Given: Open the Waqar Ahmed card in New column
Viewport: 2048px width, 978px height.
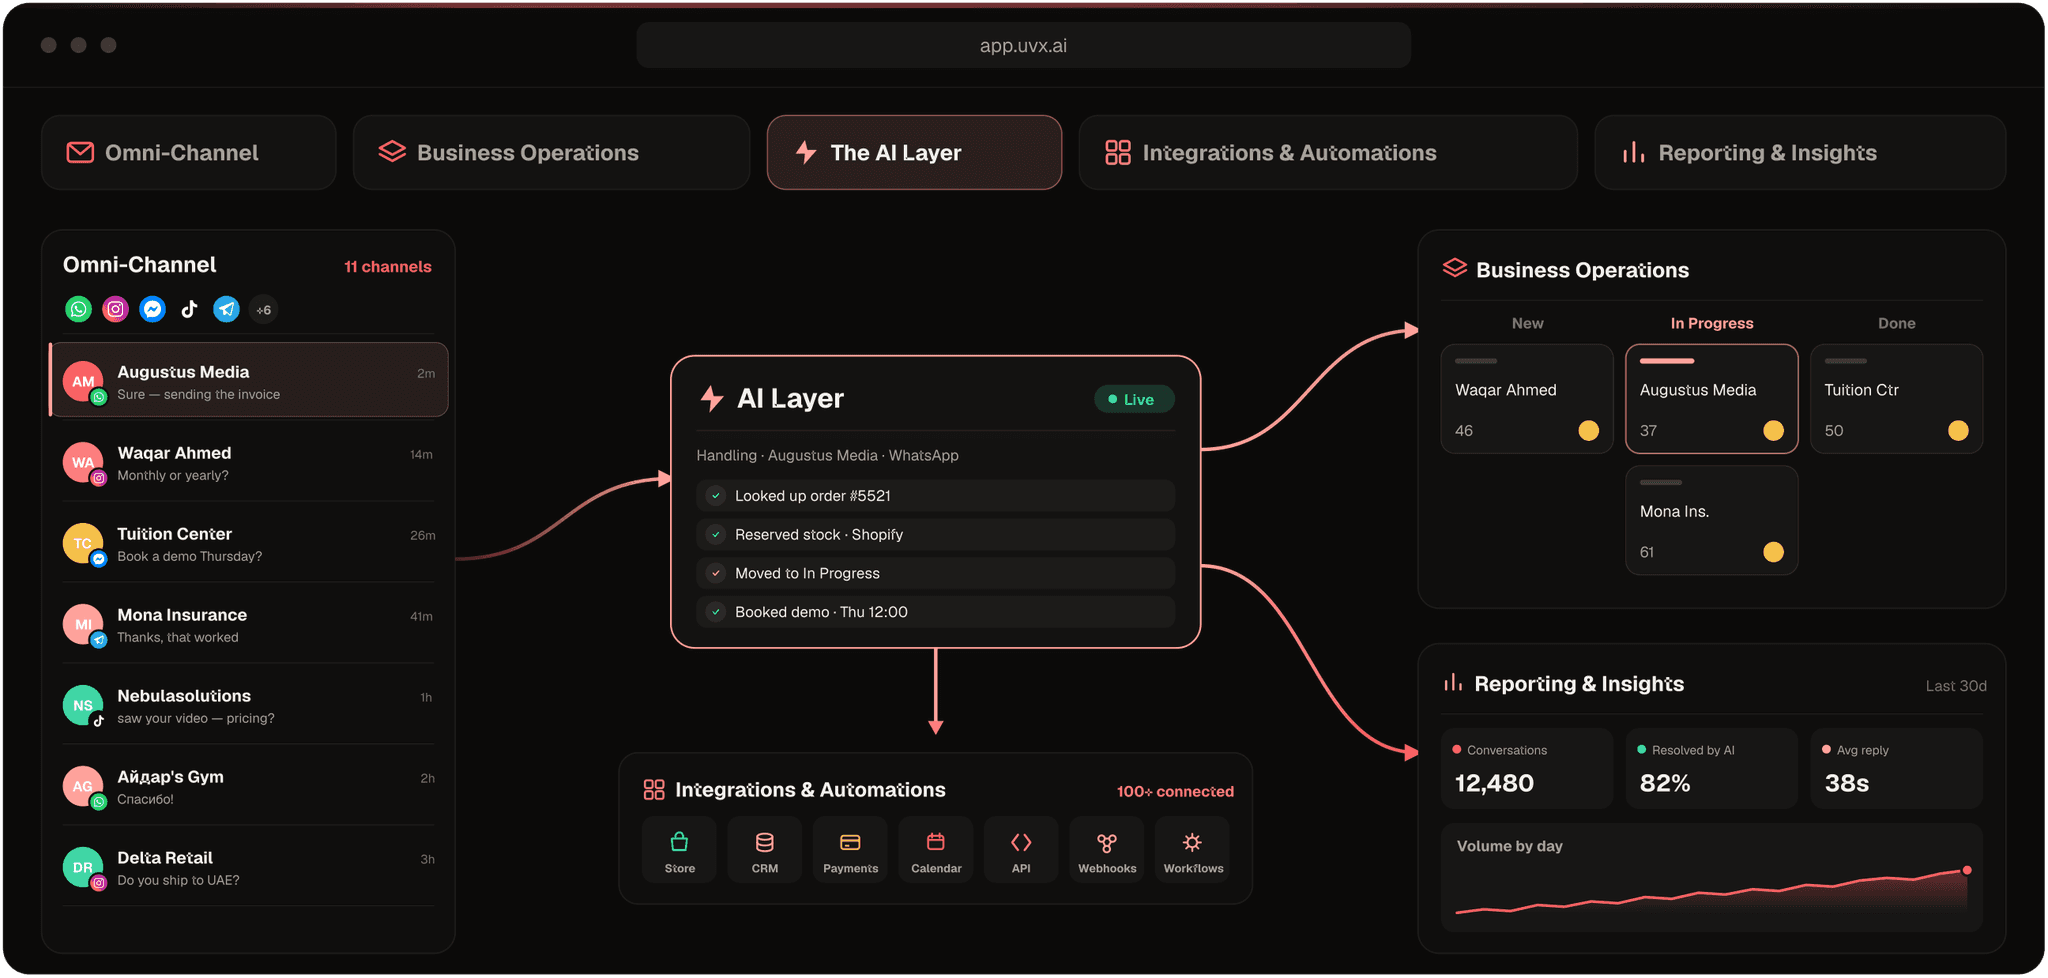Looking at the screenshot, I should coord(1527,399).
